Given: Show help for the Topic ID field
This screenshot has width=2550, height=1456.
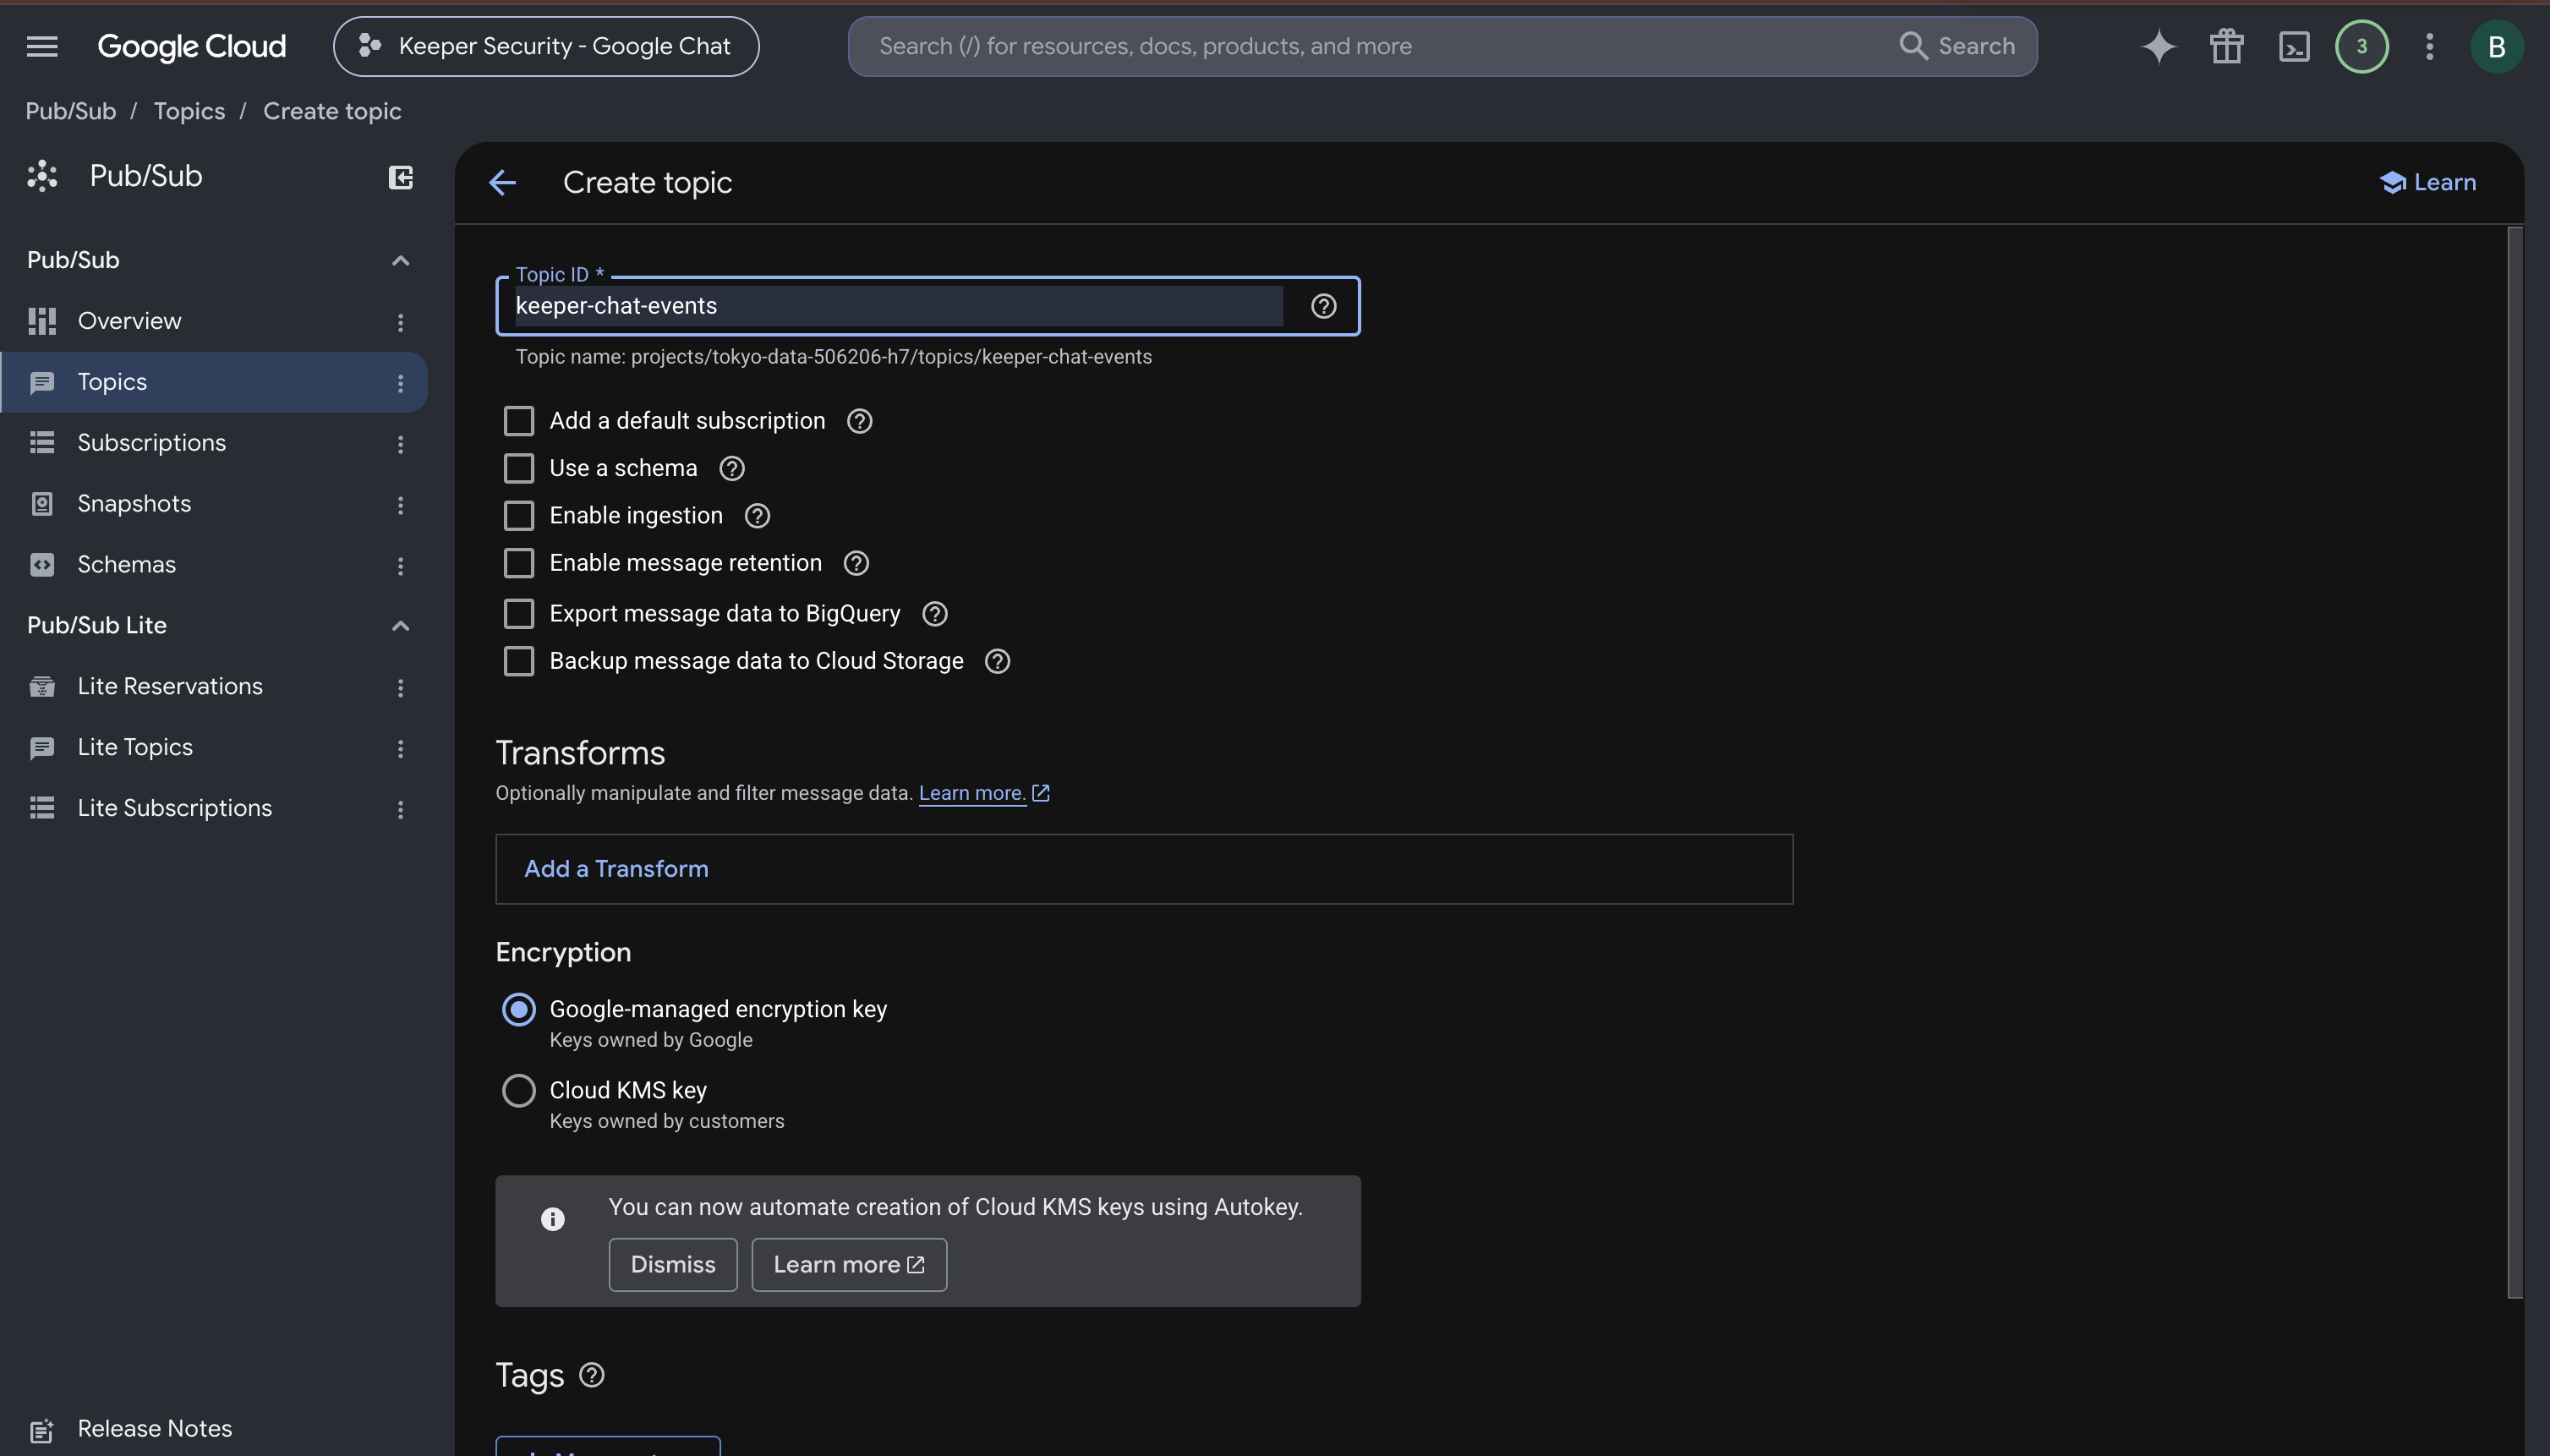Looking at the screenshot, I should (1323, 306).
